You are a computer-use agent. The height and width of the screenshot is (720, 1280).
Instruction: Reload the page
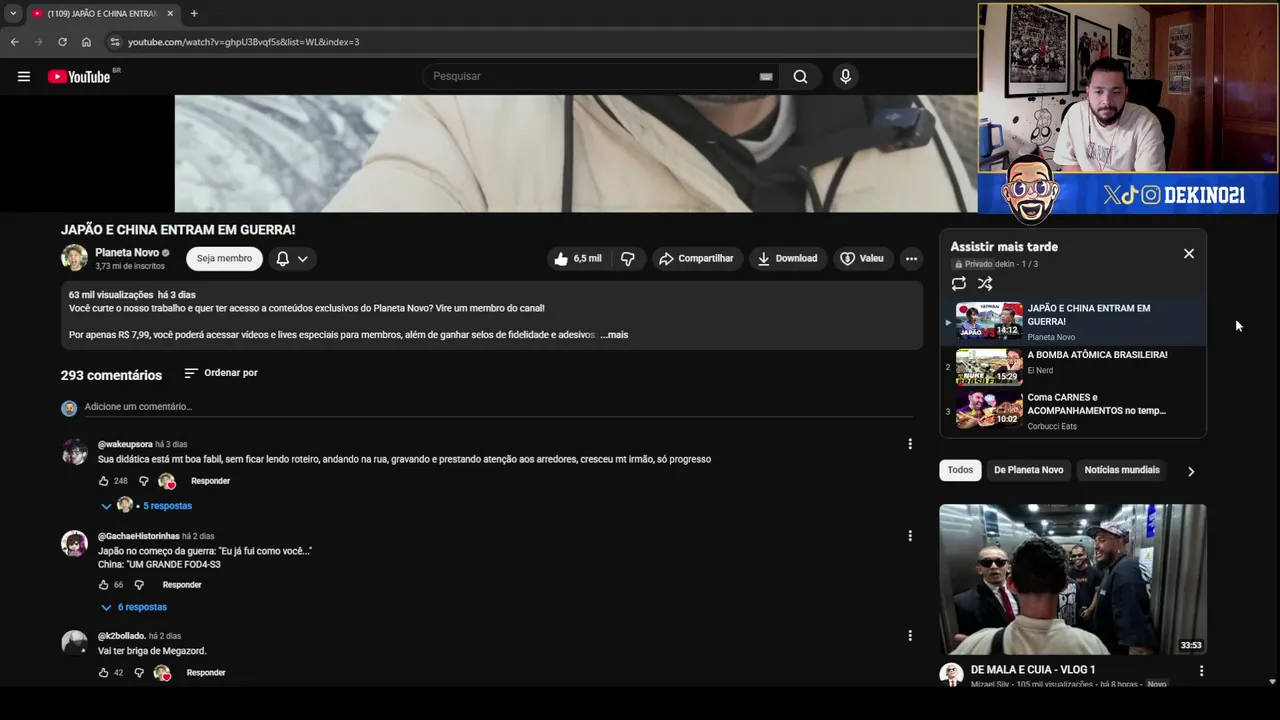pyautogui.click(x=62, y=42)
